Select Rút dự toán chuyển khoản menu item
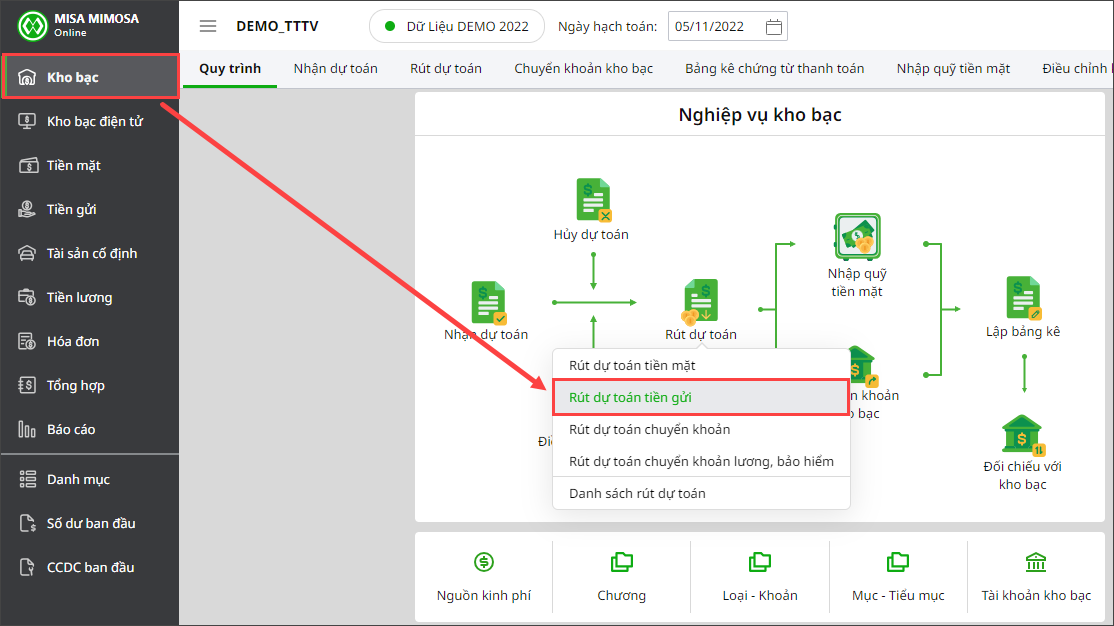Screen dimensions: 1114x626 pos(701,429)
